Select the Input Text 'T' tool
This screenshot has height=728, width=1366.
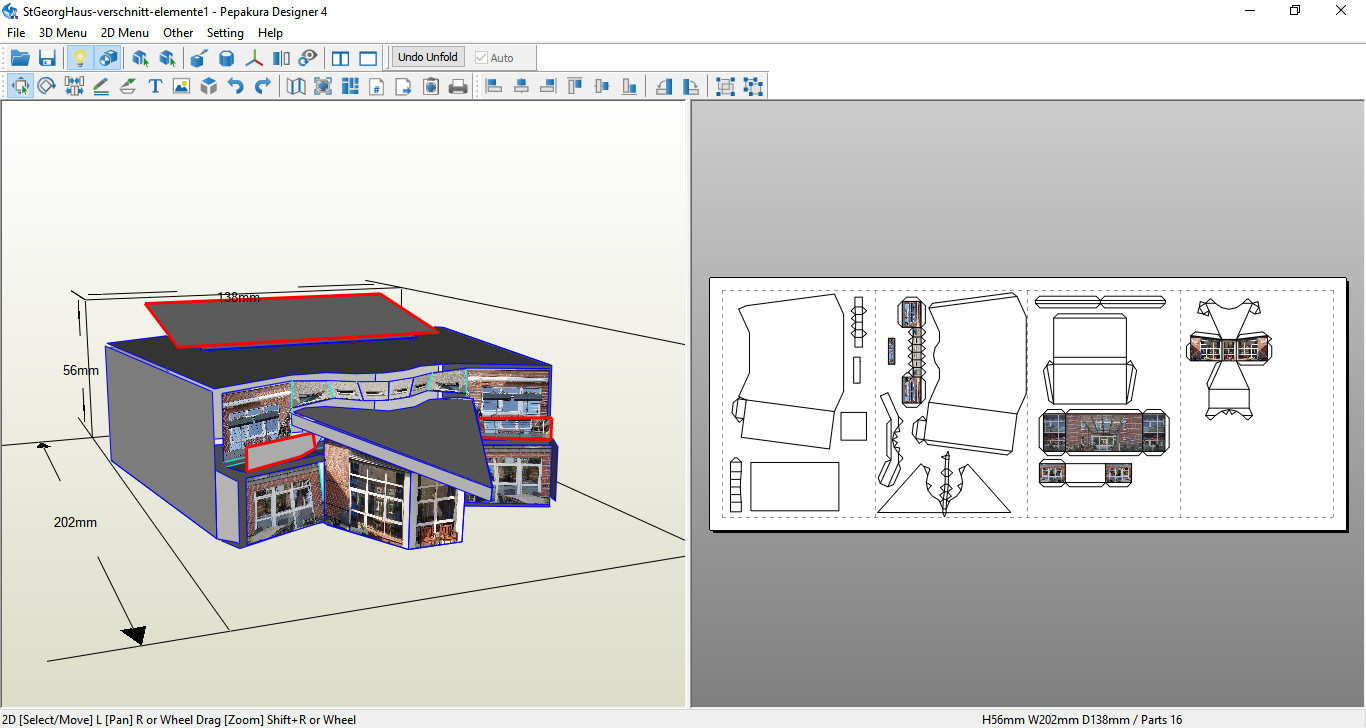155,87
